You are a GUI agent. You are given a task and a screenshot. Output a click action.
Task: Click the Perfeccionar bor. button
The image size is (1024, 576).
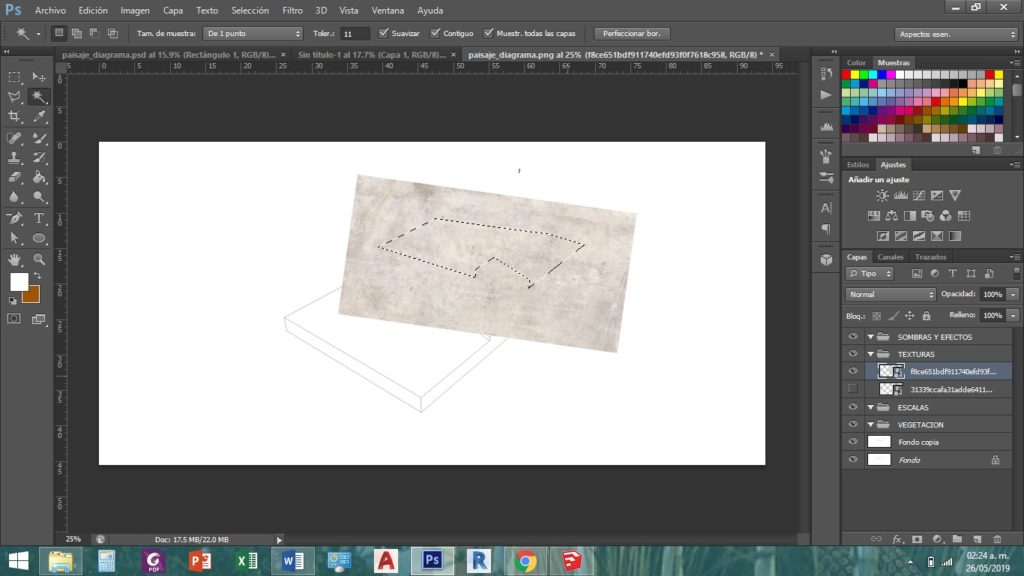631,33
